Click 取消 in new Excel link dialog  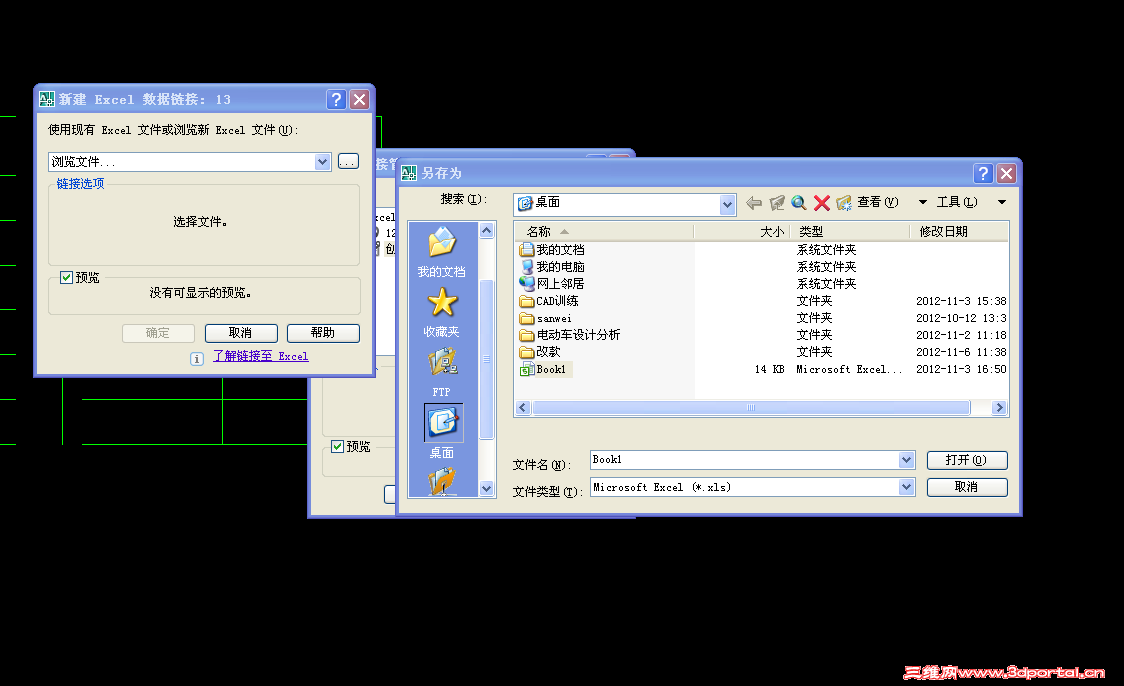click(x=241, y=333)
